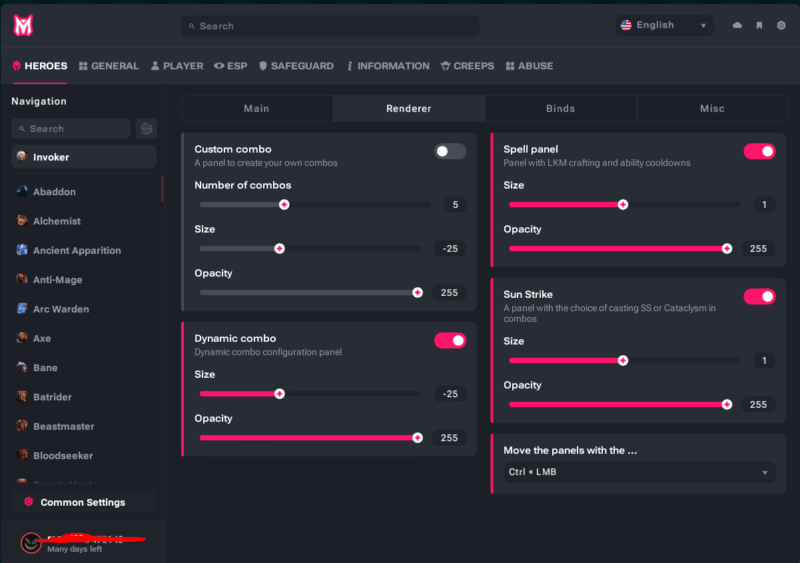Open the settings hexagon icon in header

781,25
